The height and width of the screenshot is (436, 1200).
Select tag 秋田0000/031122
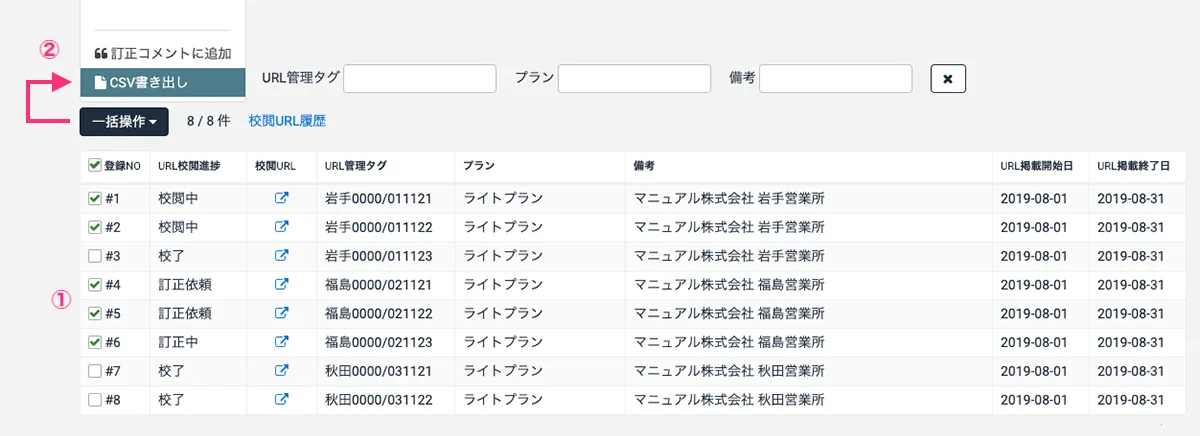[x=379, y=400]
